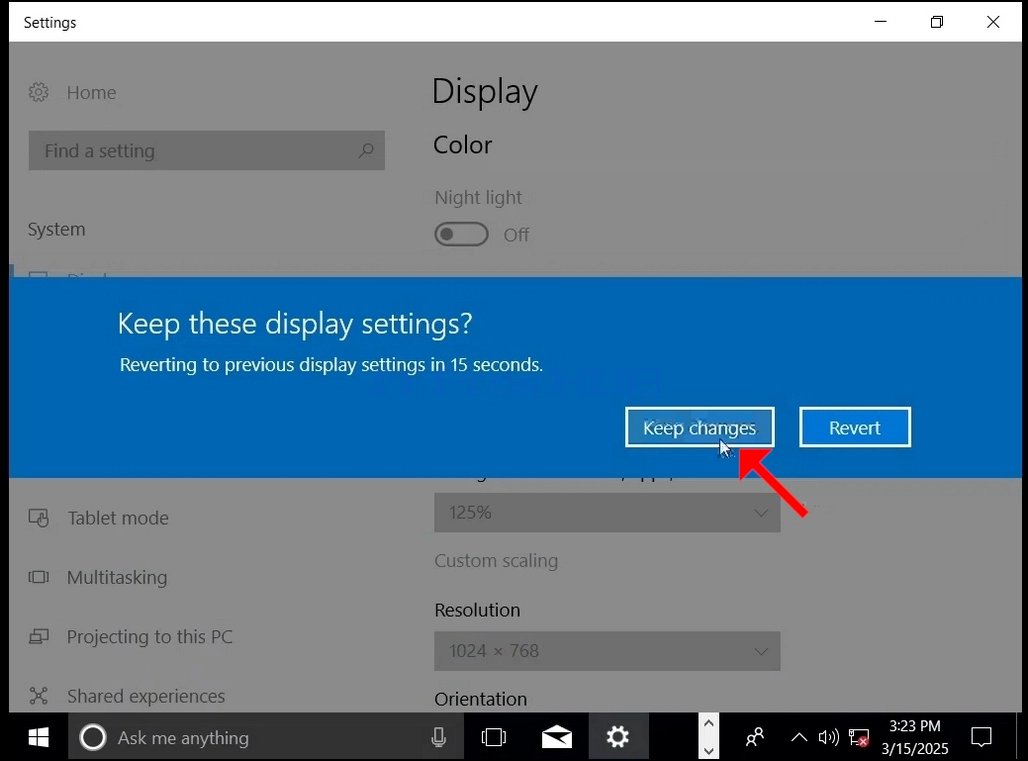Click the Find a setting search box
The width and height of the screenshot is (1028, 761).
(207, 151)
